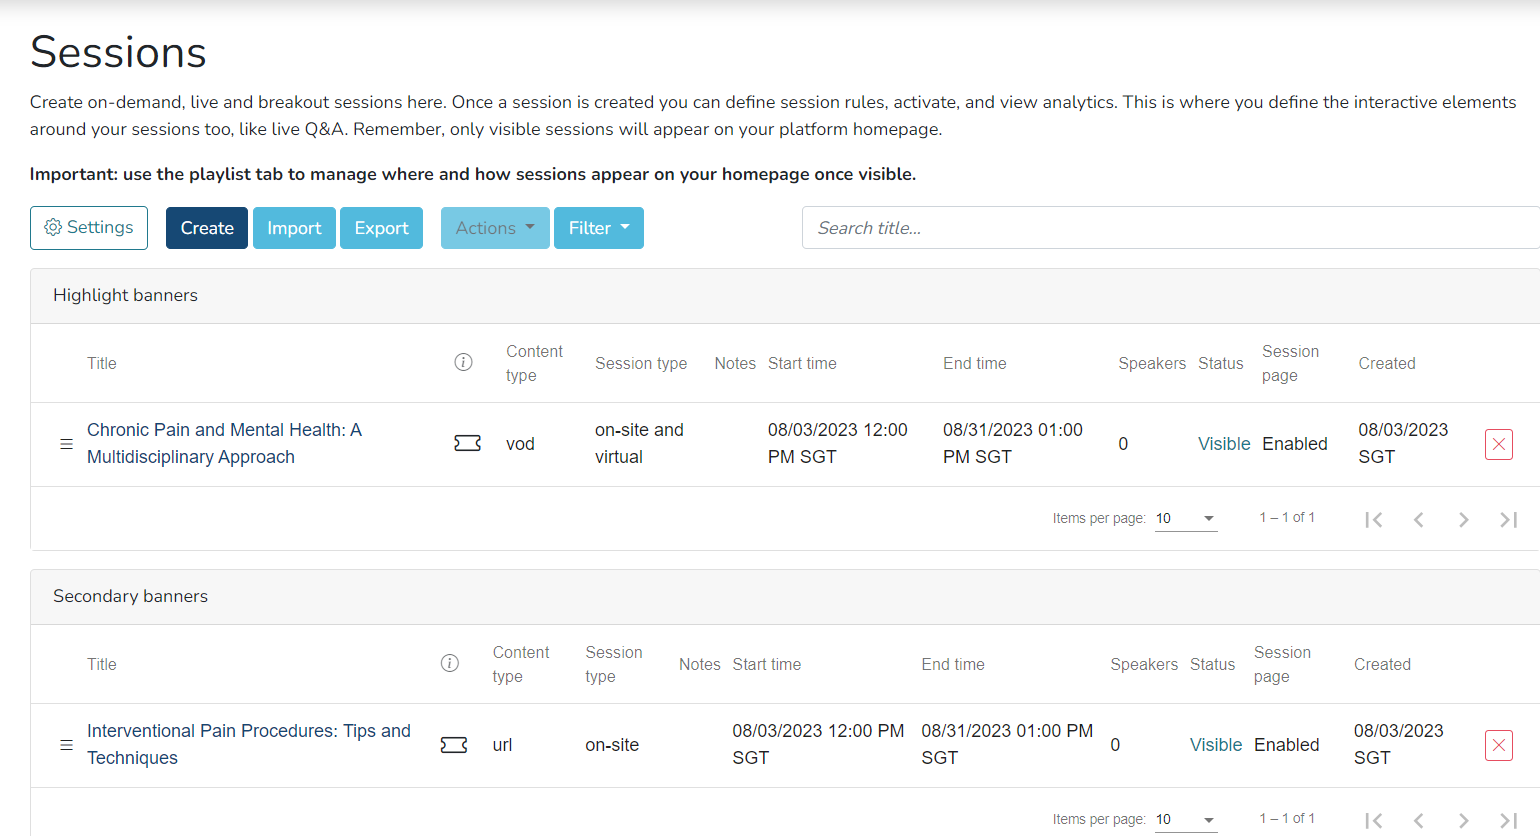Click the info icon in Highlight banners header

(x=463, y=363)
